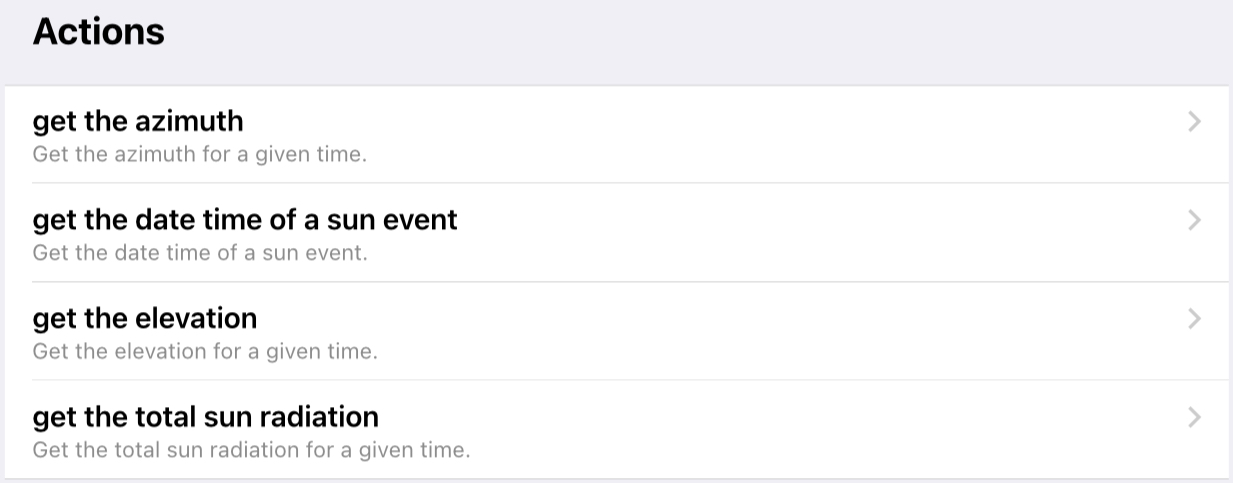Open 'get the date time of a sun event'
Viewport: 1233px width, 483px height.
pos(245,219)
